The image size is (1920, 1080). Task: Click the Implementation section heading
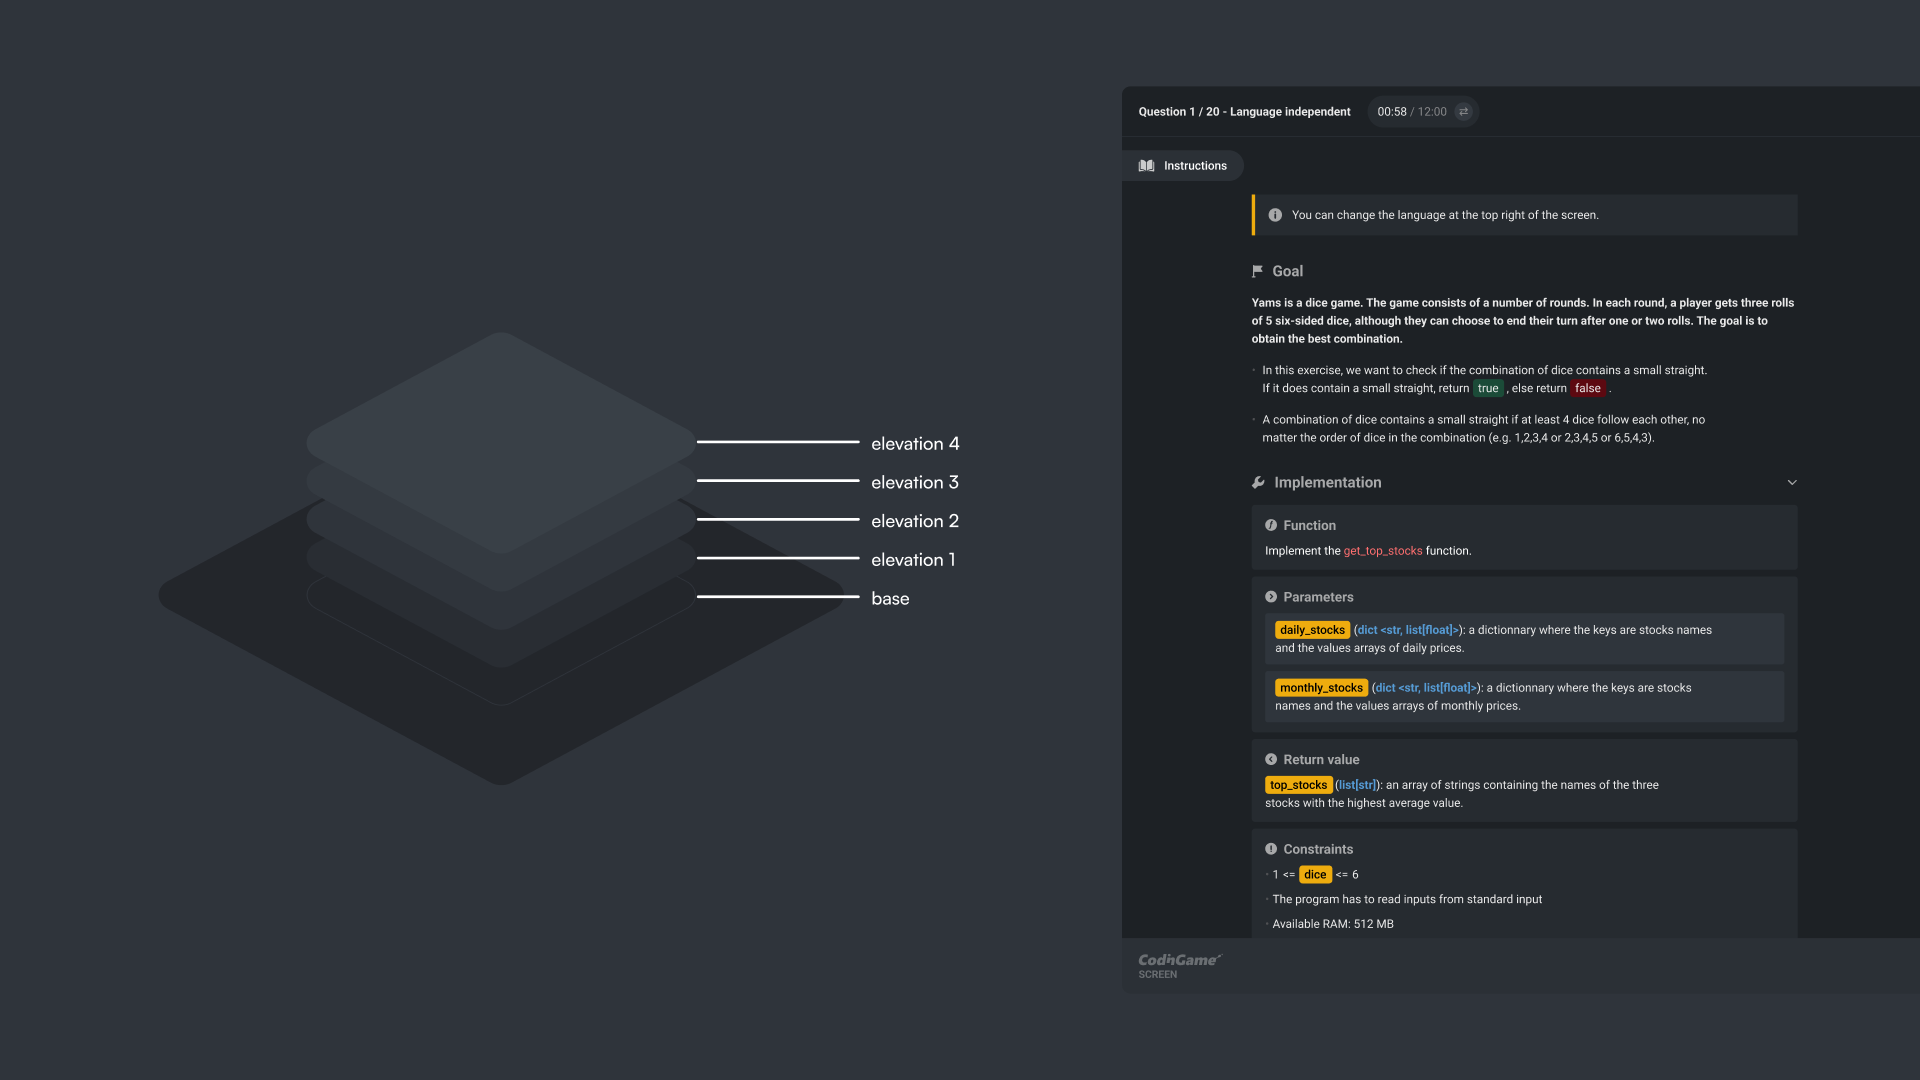tap(1327, 482)
